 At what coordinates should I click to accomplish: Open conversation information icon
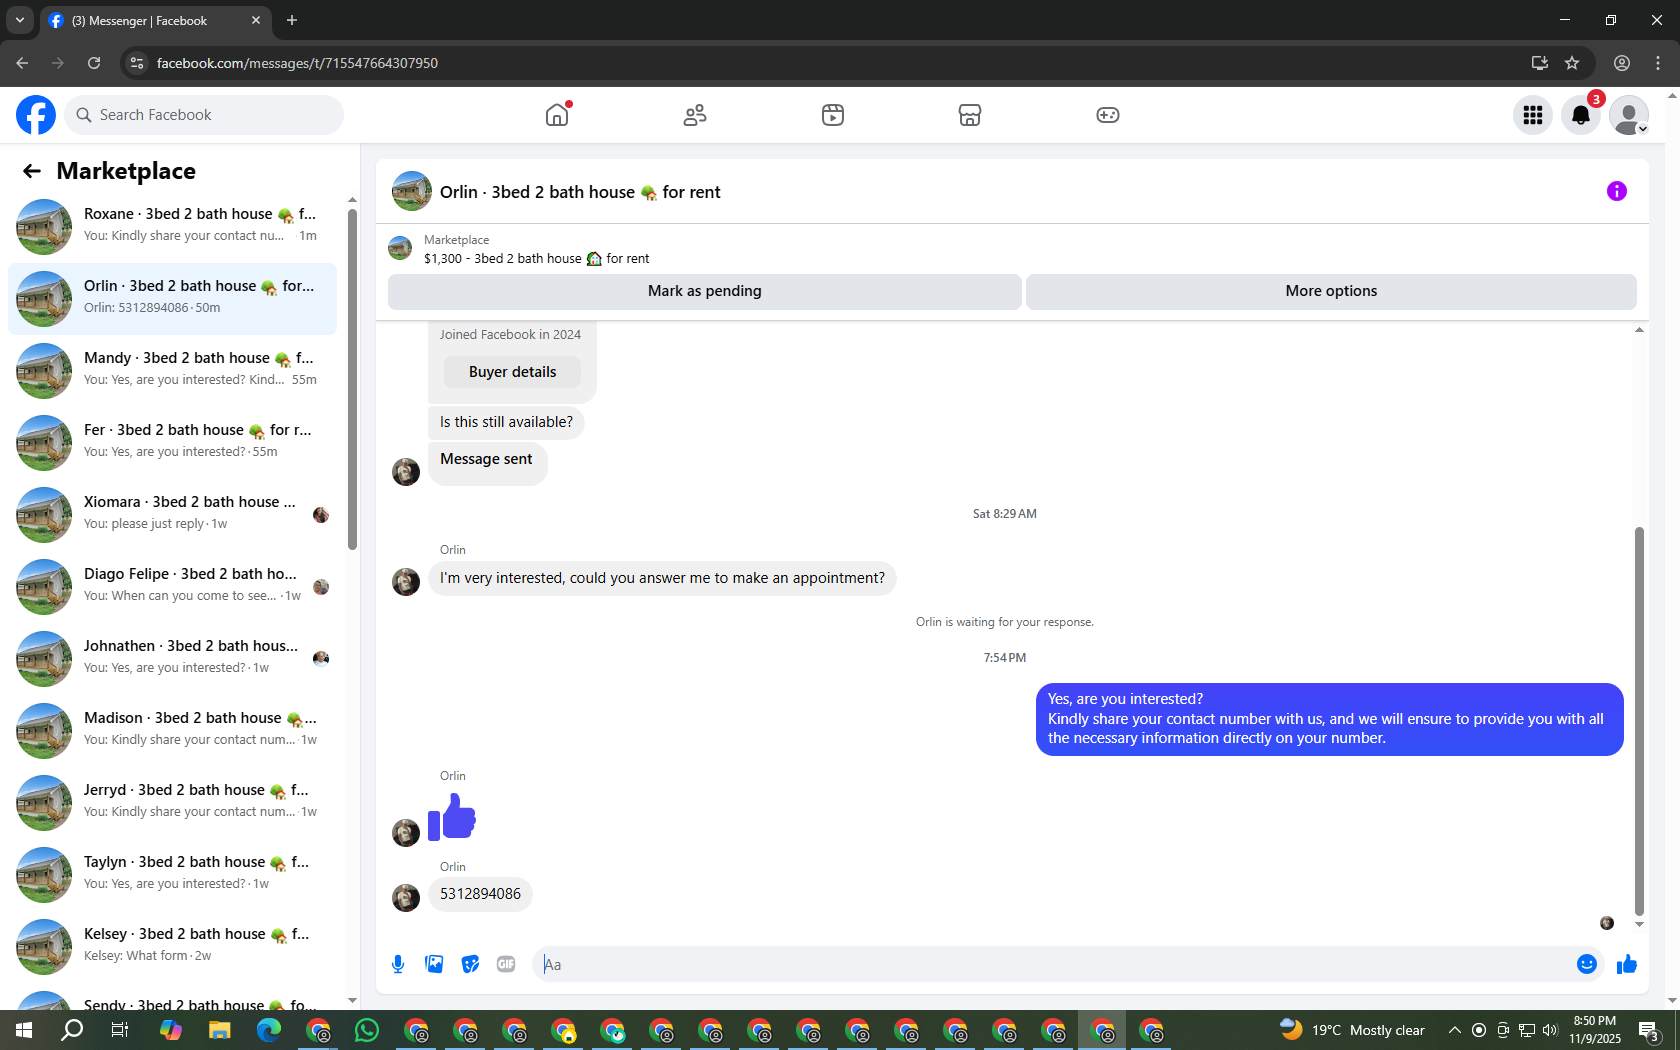pyautogui.click(x=1617, y=191)
